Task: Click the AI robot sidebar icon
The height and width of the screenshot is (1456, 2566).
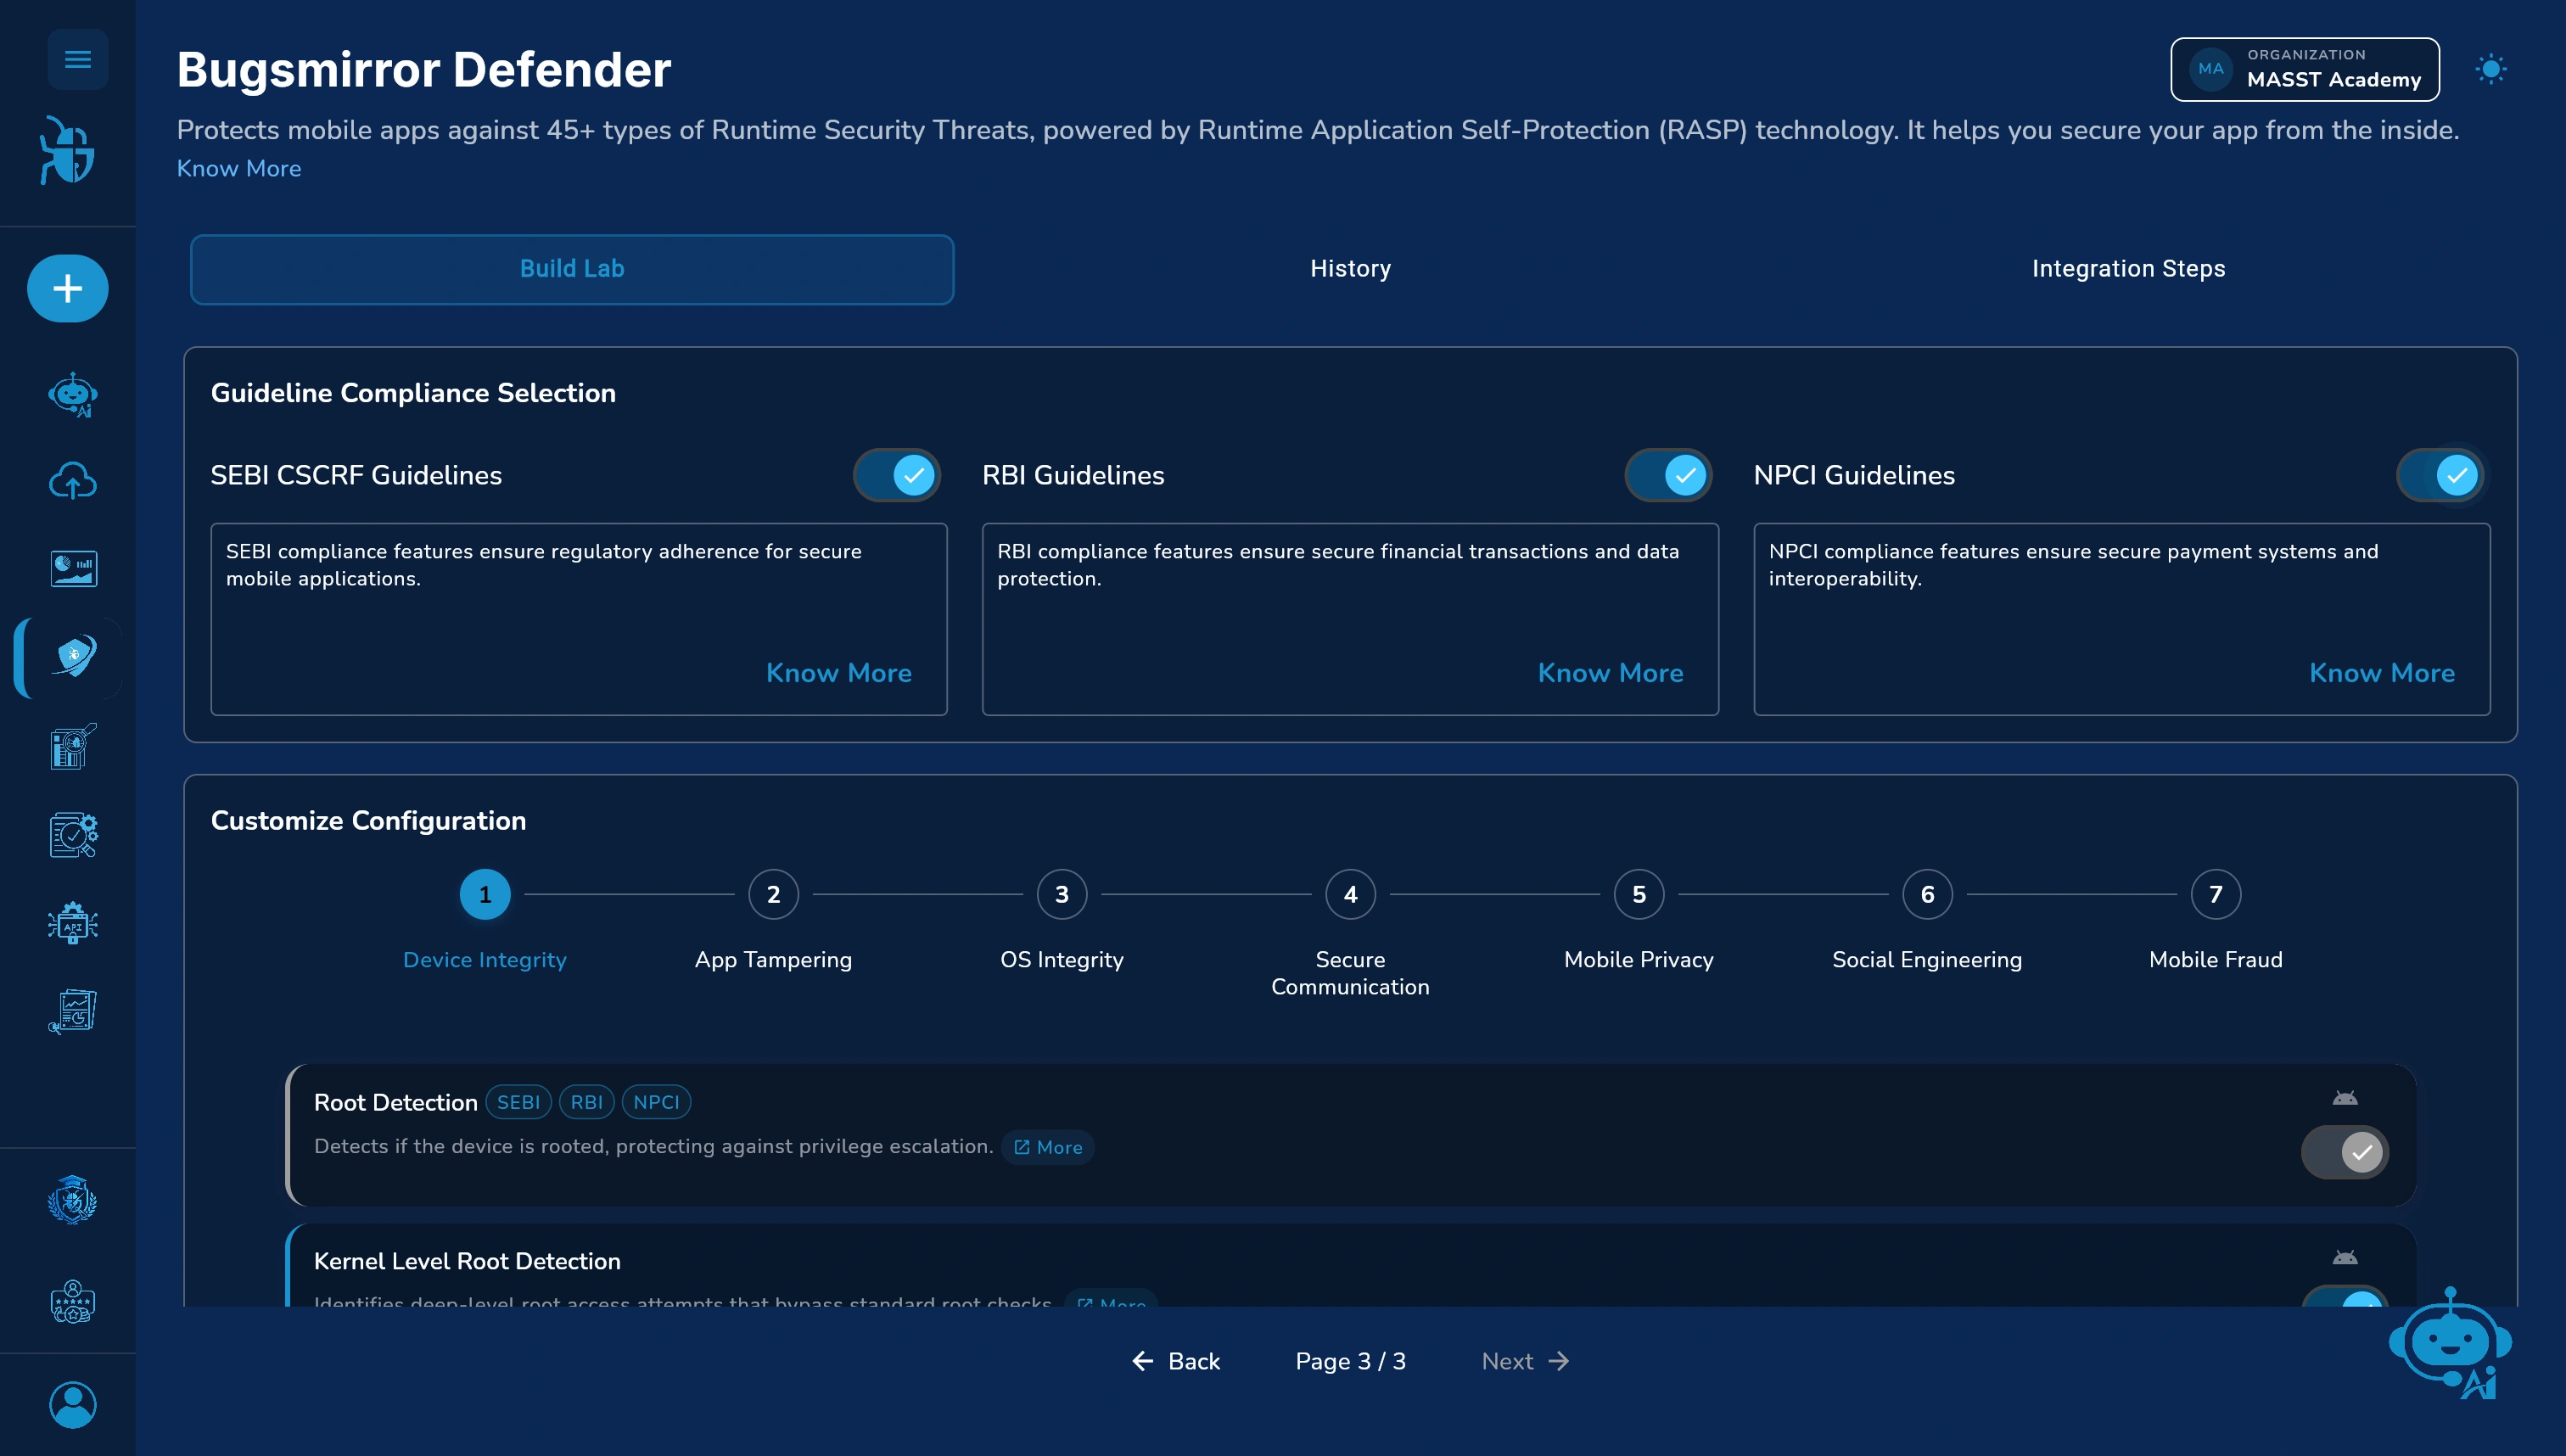Action: coord(73,394)
